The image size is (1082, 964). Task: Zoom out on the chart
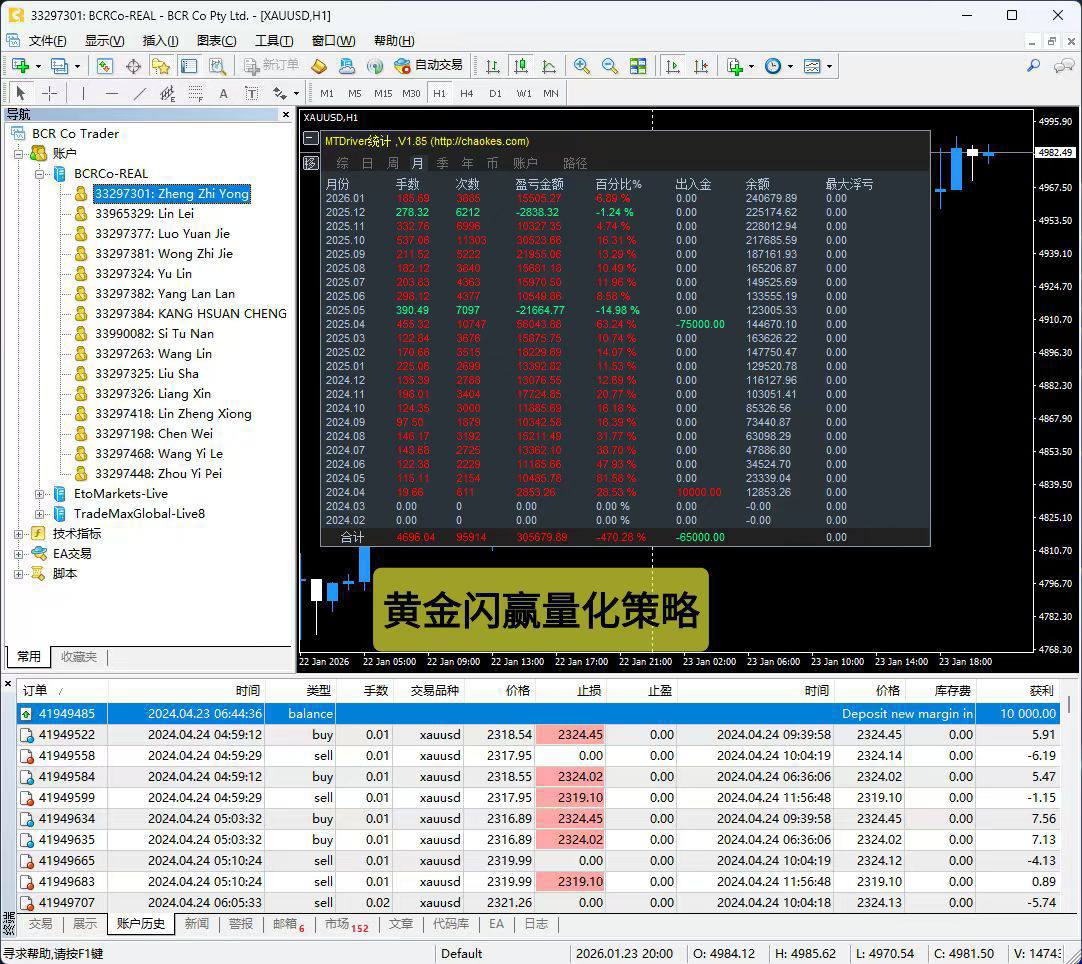(610, 66)
